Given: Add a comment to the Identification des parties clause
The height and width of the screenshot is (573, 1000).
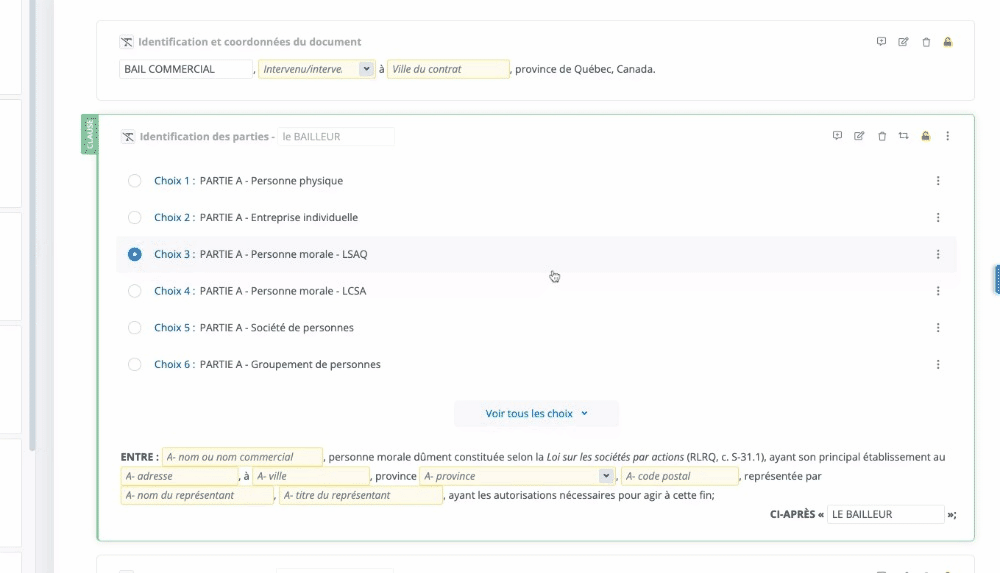Looking at the screenshot, I should point(837,136).
